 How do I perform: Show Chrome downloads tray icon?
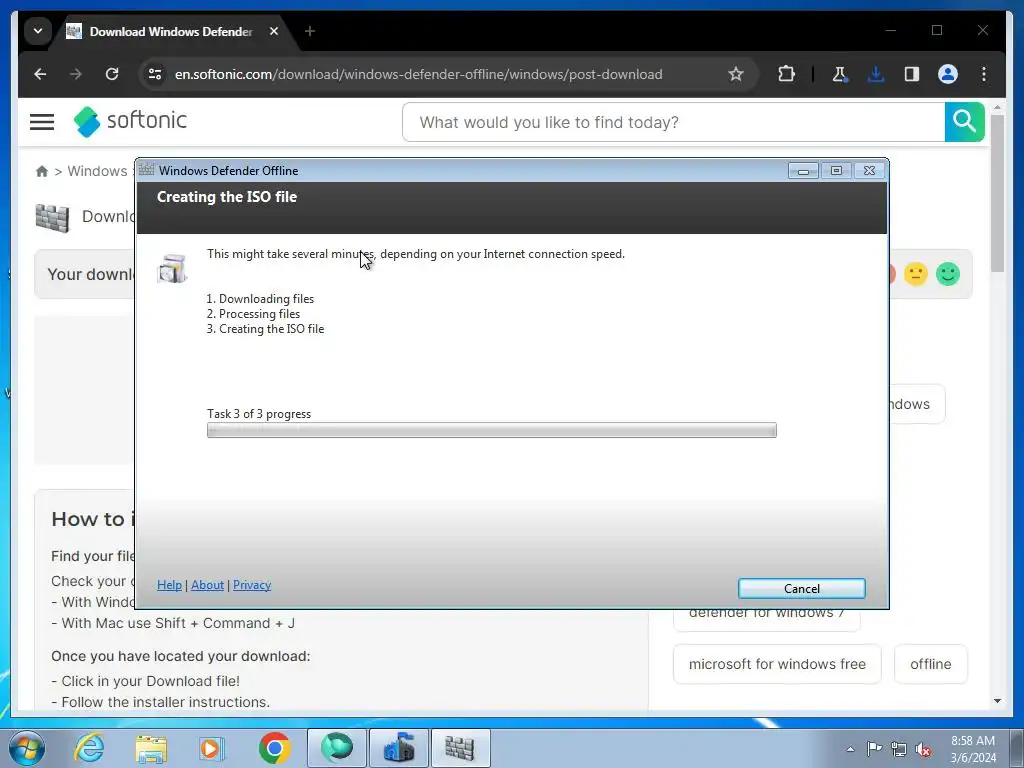(x=876, y=74)
